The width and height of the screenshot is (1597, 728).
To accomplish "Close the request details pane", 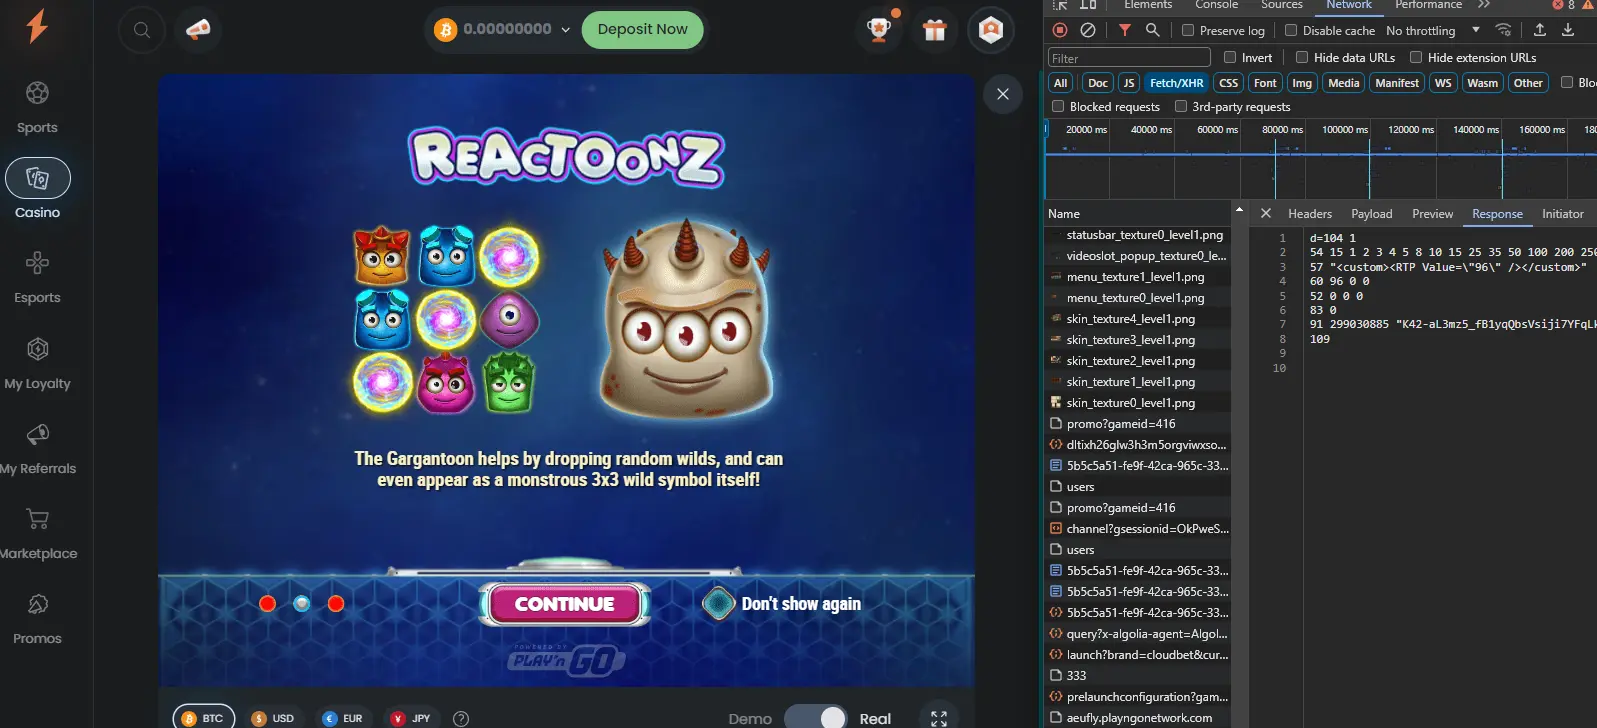I will (x=1266, y=213).
